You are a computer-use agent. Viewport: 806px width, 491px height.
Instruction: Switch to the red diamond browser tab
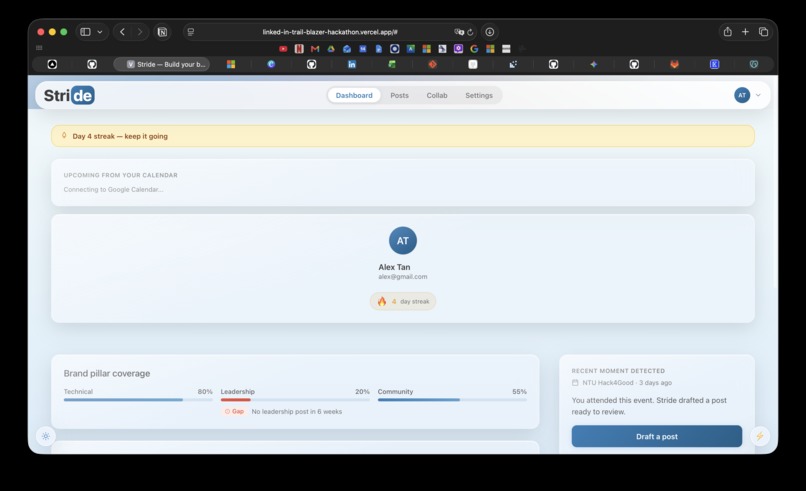tap(432, 64)
